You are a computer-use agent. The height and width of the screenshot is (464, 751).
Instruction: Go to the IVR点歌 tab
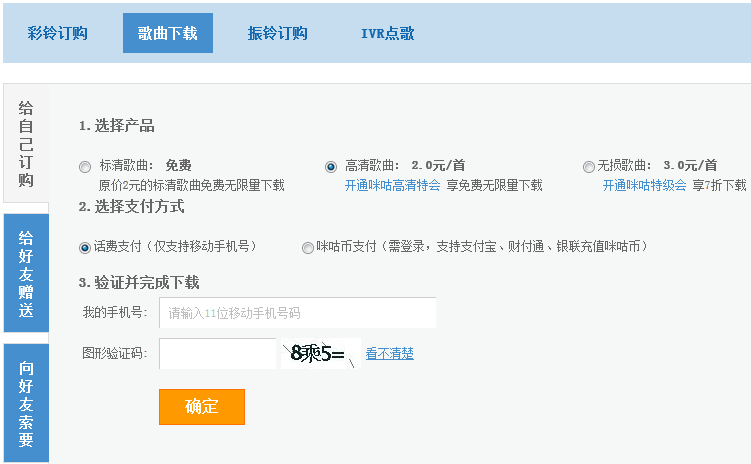[x=388, y=33]
